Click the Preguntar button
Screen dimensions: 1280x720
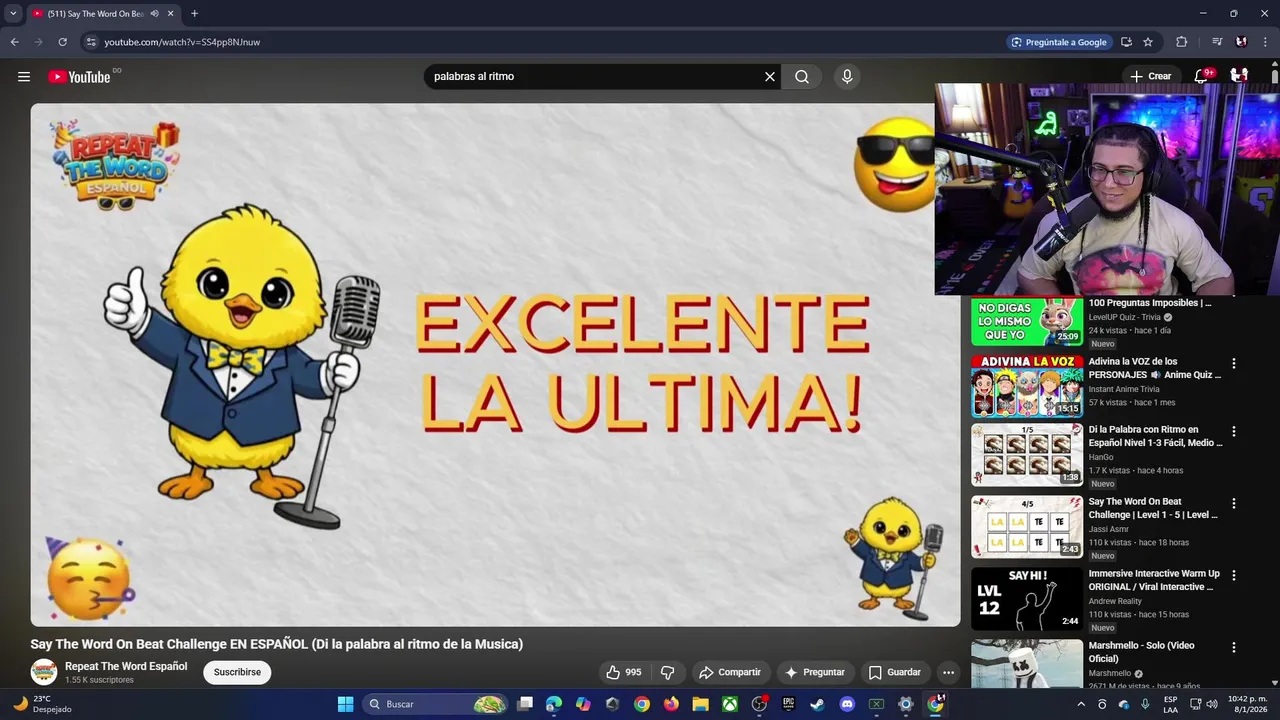815,672
